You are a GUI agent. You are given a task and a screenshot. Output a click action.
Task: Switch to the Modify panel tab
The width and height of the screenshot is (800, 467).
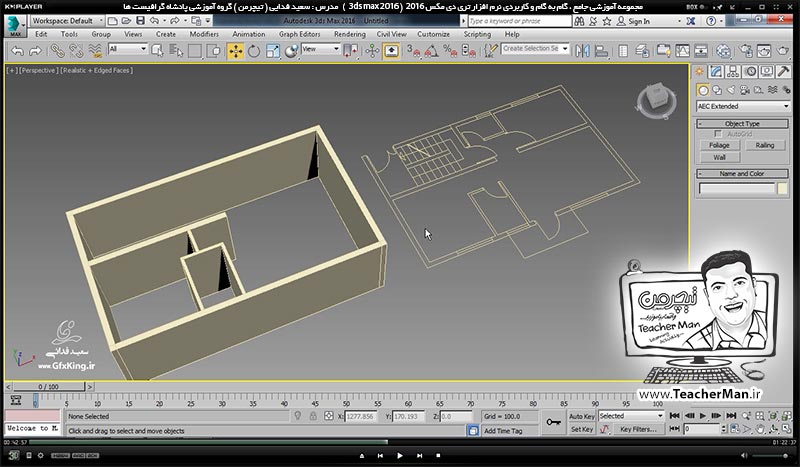[716, 71]
